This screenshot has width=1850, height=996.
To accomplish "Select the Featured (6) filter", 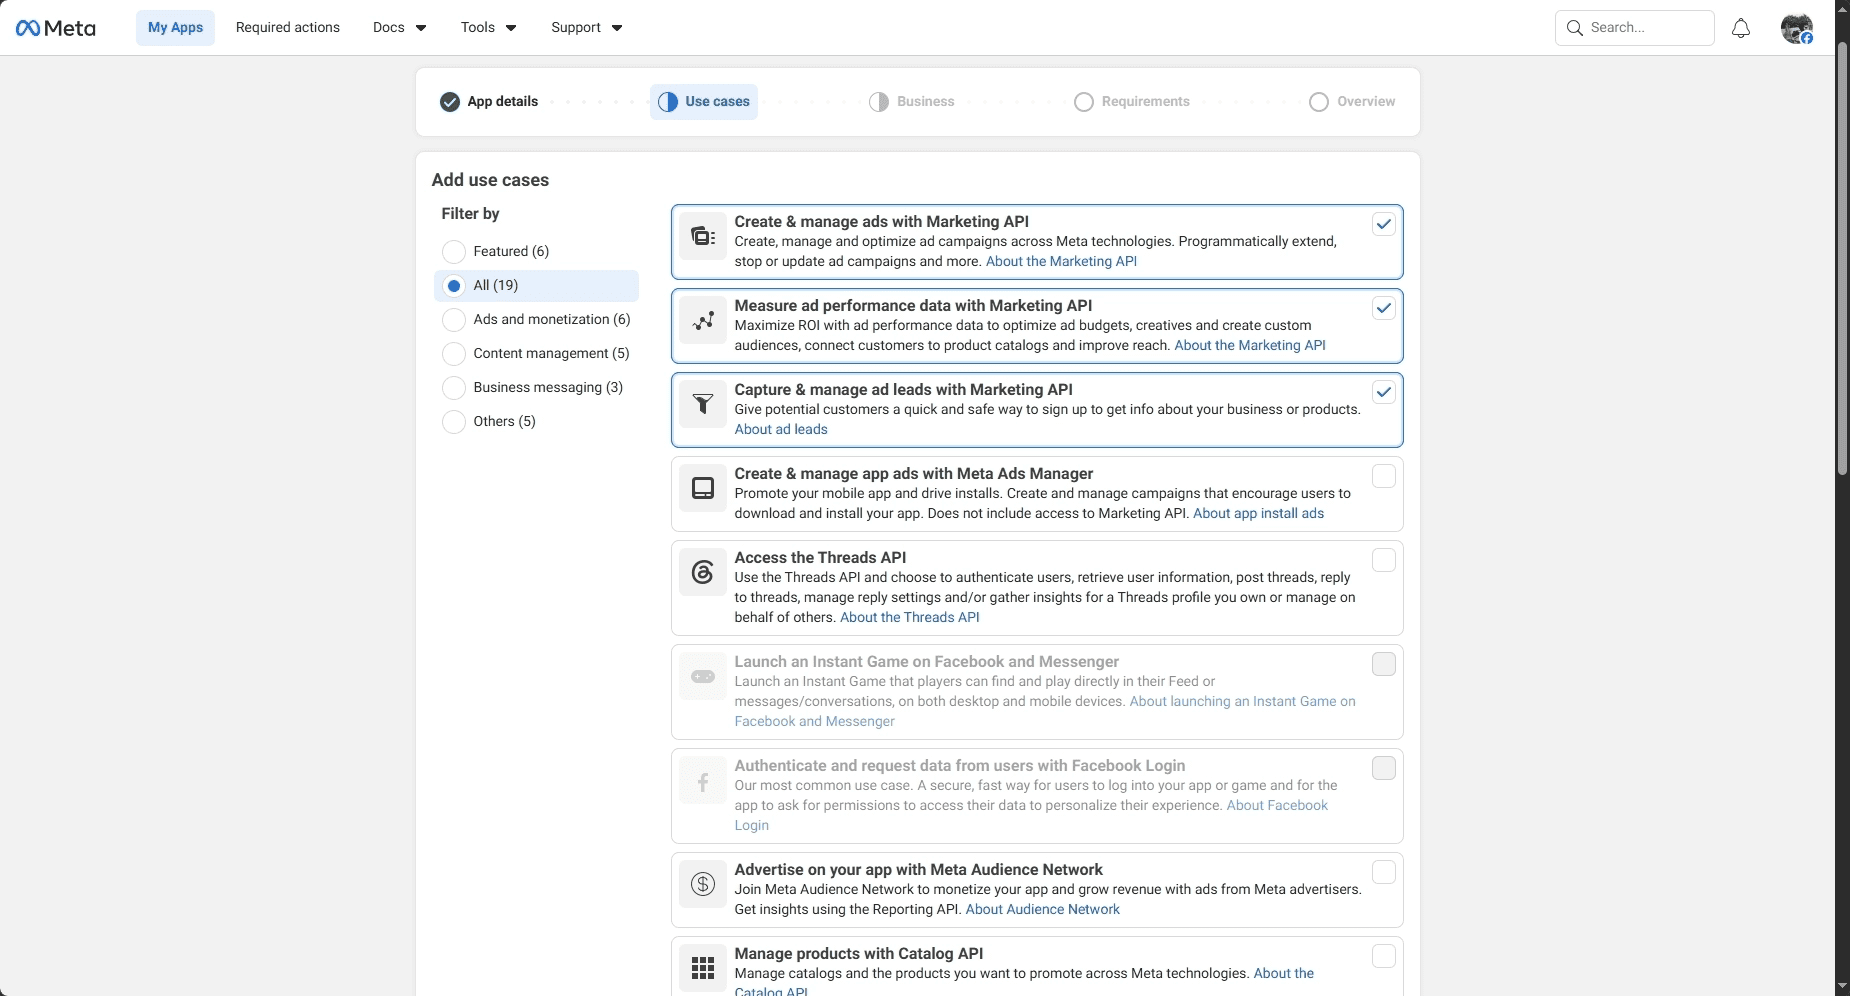I will [x=537, y=251].
